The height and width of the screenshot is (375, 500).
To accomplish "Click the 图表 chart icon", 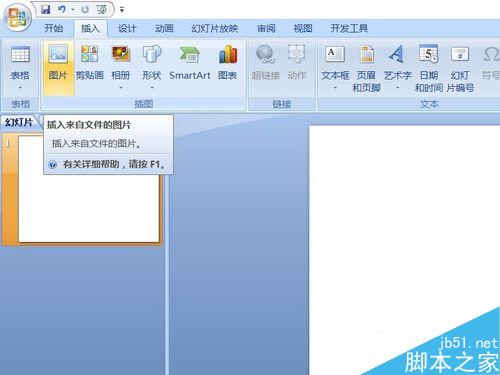I will (x=228, y=54).
